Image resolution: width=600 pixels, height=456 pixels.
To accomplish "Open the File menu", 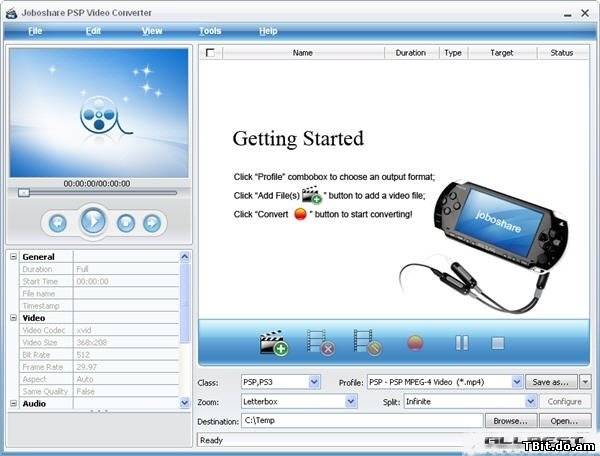I will (35, 31).
